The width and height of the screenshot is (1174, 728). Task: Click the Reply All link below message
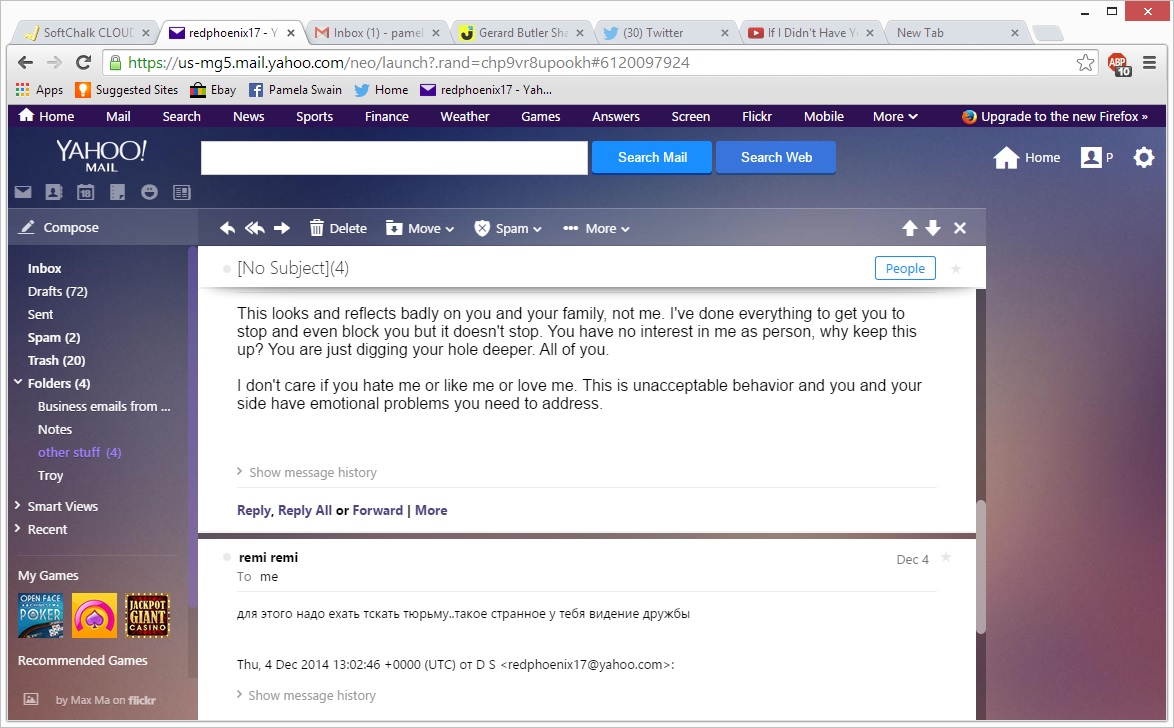(x=305, y=510)
